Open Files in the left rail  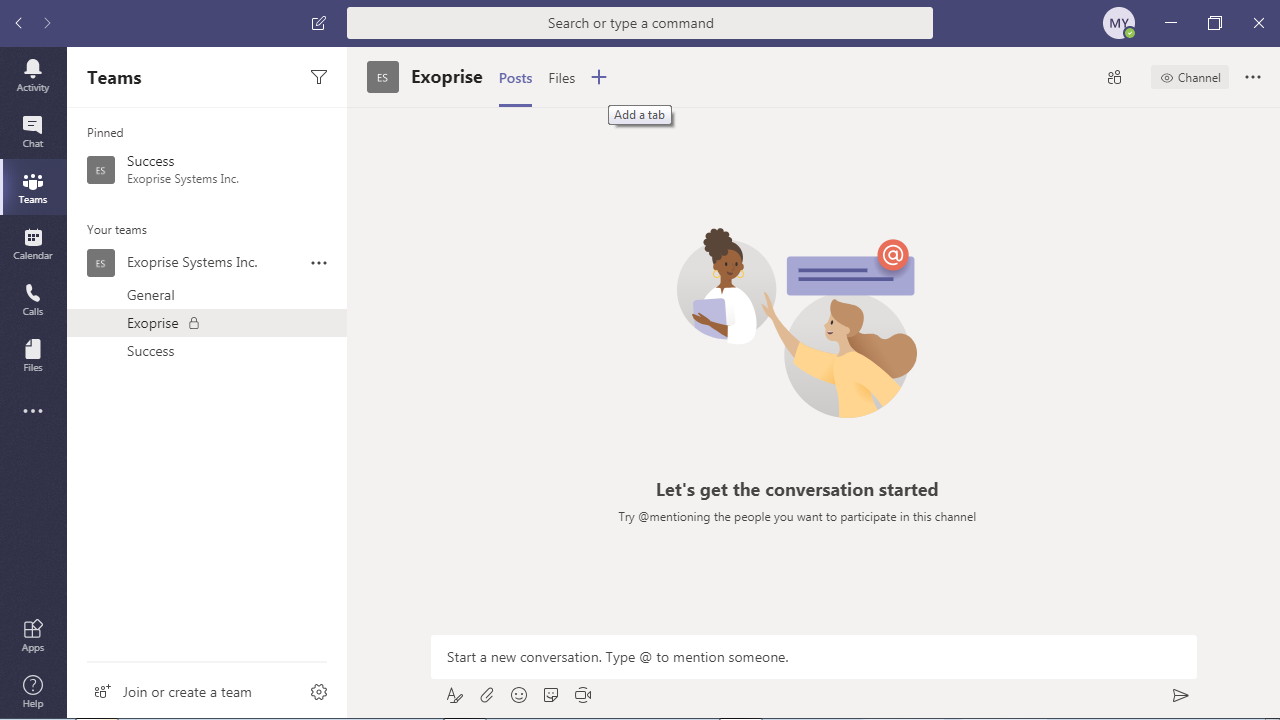(33, 355)
